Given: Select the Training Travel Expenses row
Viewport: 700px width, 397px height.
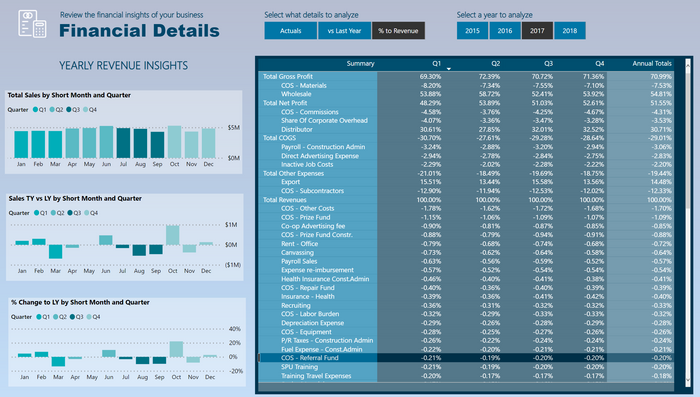Looking at the screenshot, I should (x=466, y=376).
